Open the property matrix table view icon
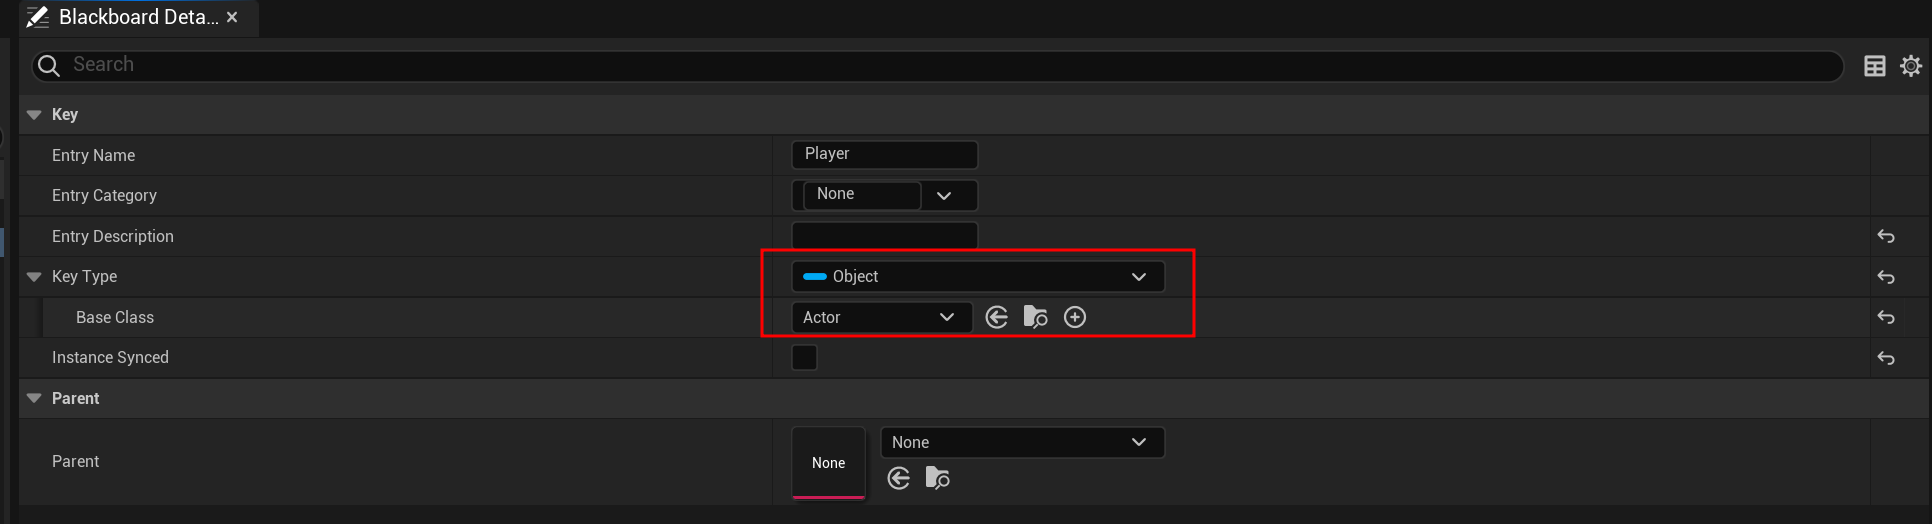1932x524 pixels. pyautogui.click(x=1875, y=66)
